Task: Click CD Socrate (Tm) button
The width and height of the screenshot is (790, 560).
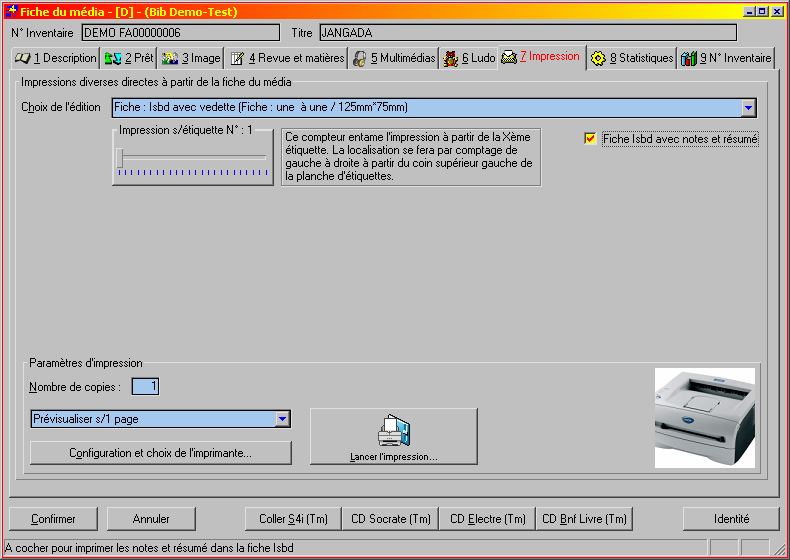Action: point(390,519)
